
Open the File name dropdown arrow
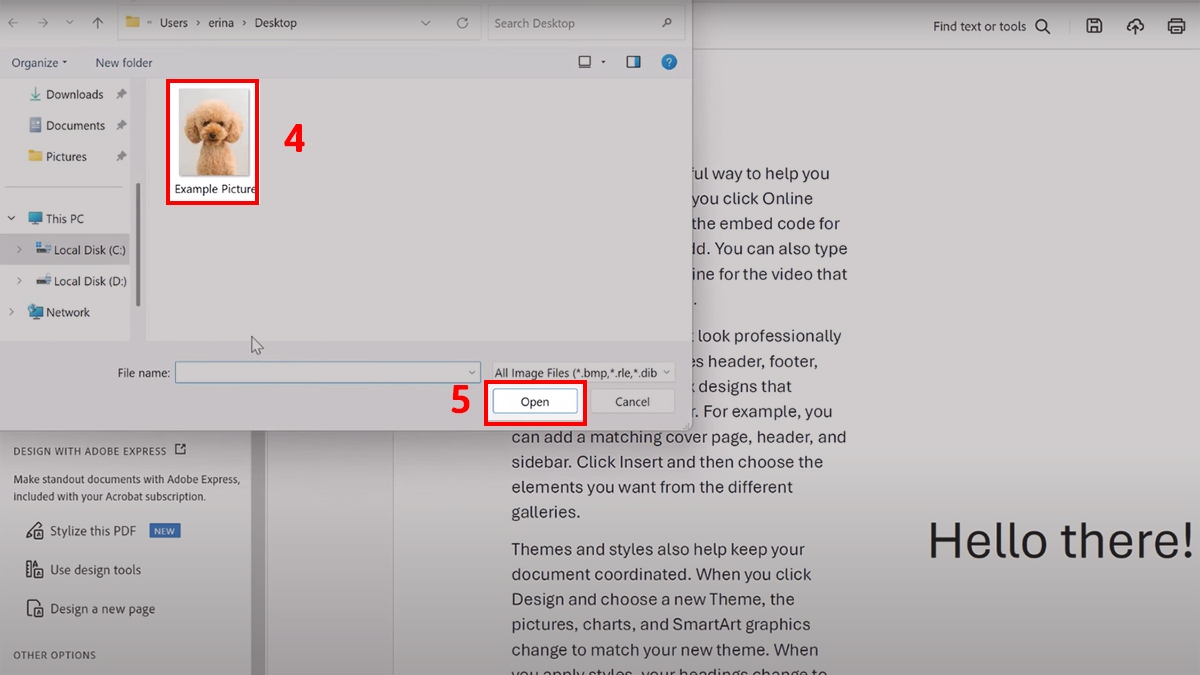(x=472, y=372)
